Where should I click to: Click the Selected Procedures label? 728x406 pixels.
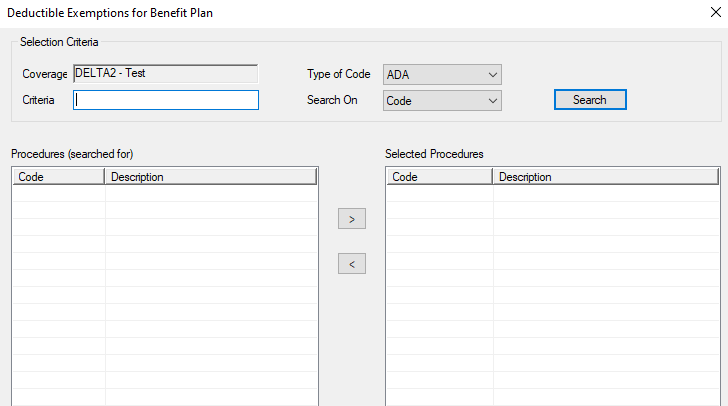[x=434, y=154]
